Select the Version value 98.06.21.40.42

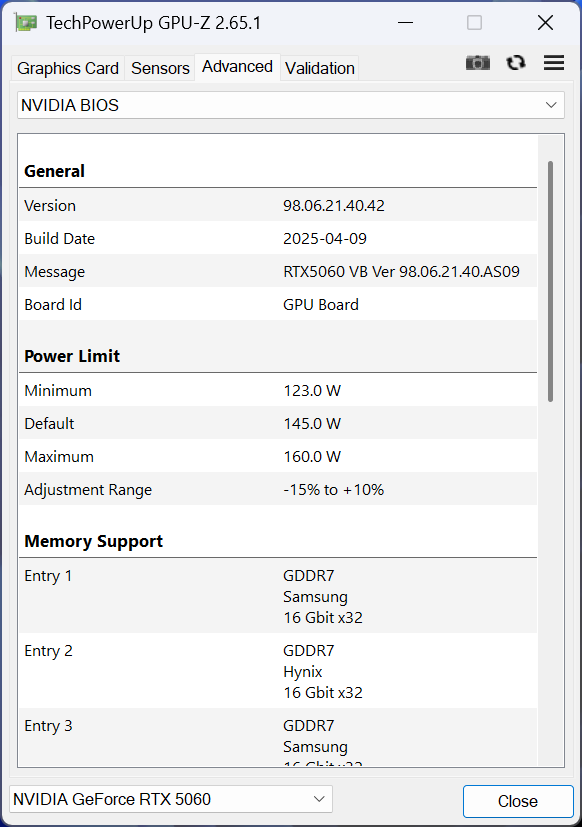(330, 205)
